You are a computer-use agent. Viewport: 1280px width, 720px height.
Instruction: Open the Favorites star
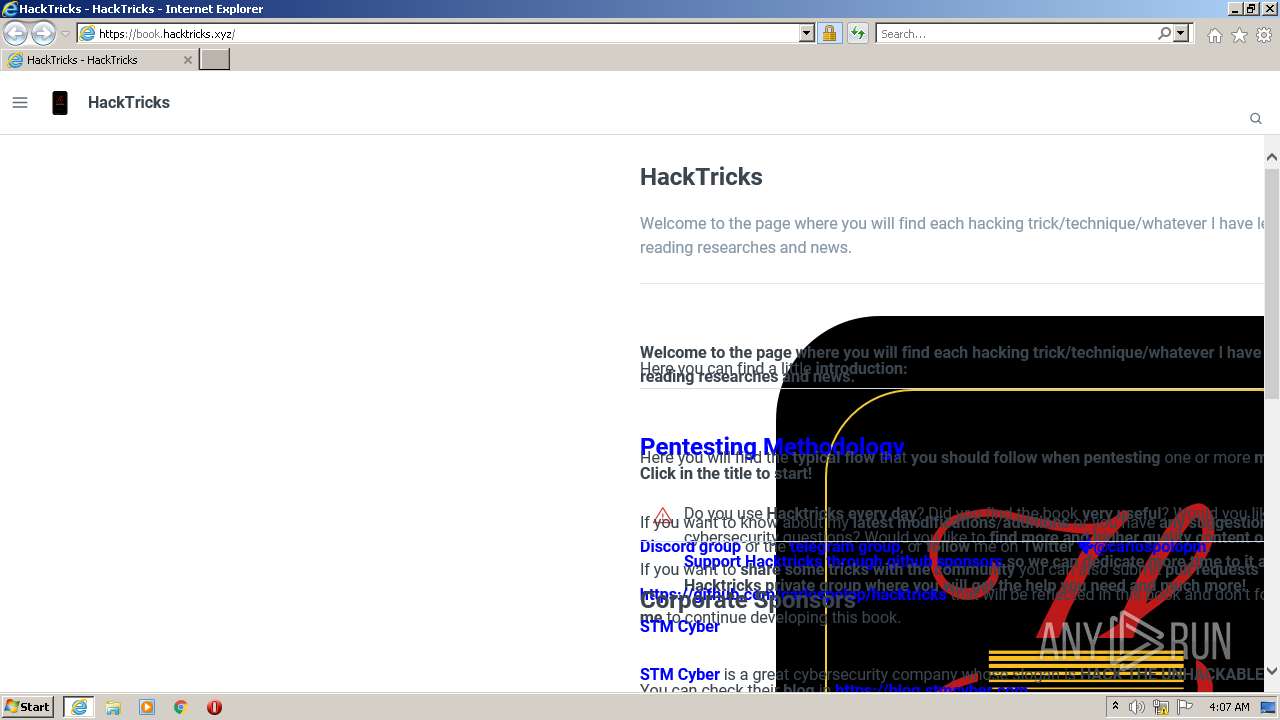[1239, 35]
